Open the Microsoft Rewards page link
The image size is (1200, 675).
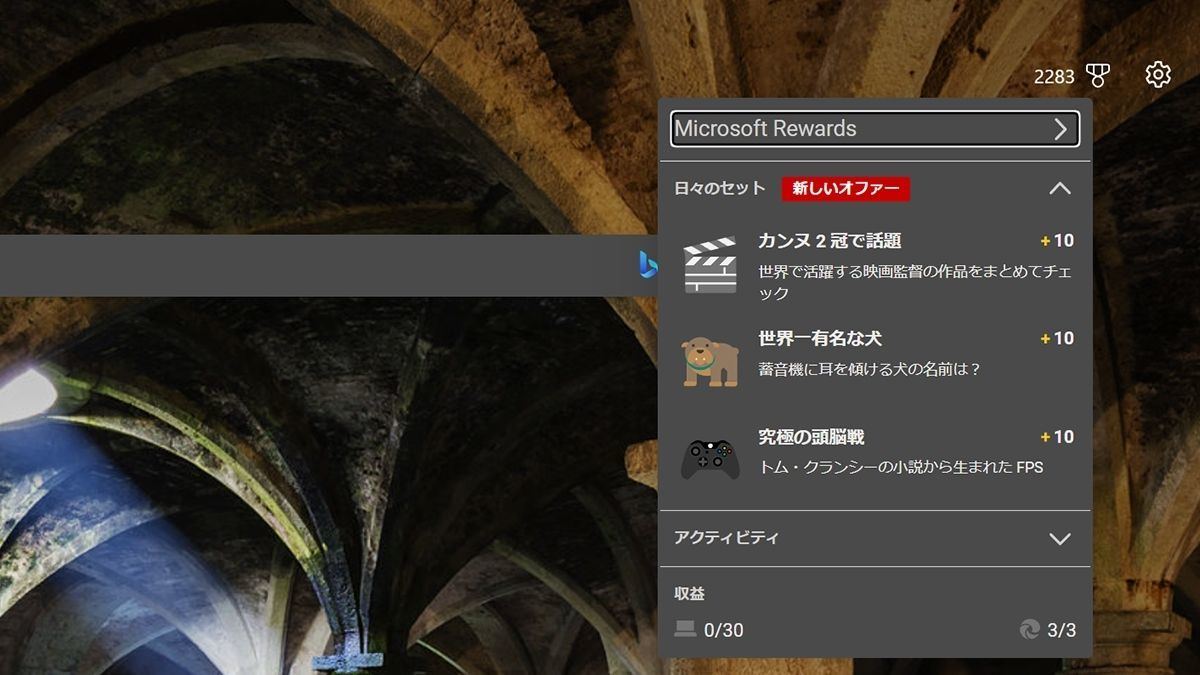[x=875, y=128]
